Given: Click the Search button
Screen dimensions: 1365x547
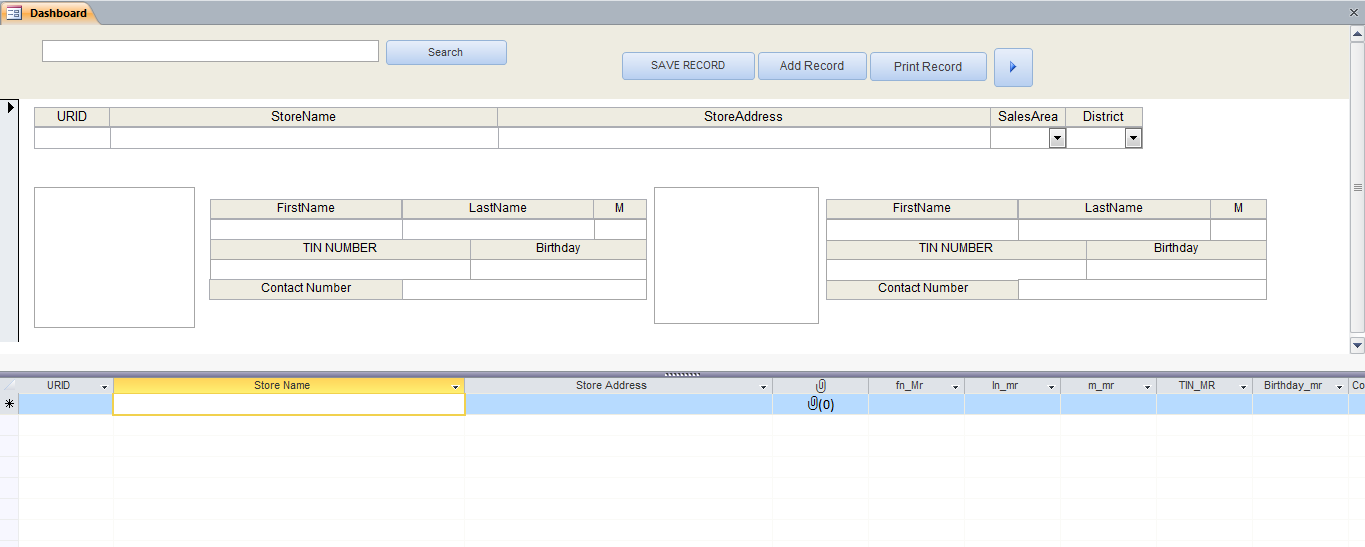Looking at the screenshot, I should (446, 52).
